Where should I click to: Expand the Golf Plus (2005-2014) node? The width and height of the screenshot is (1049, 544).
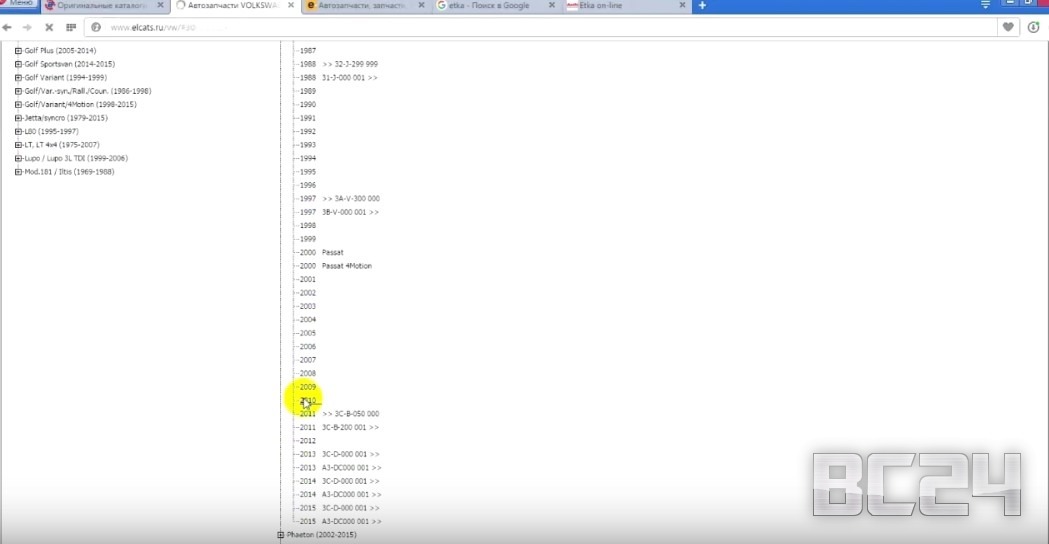click(x=18, y=50)
